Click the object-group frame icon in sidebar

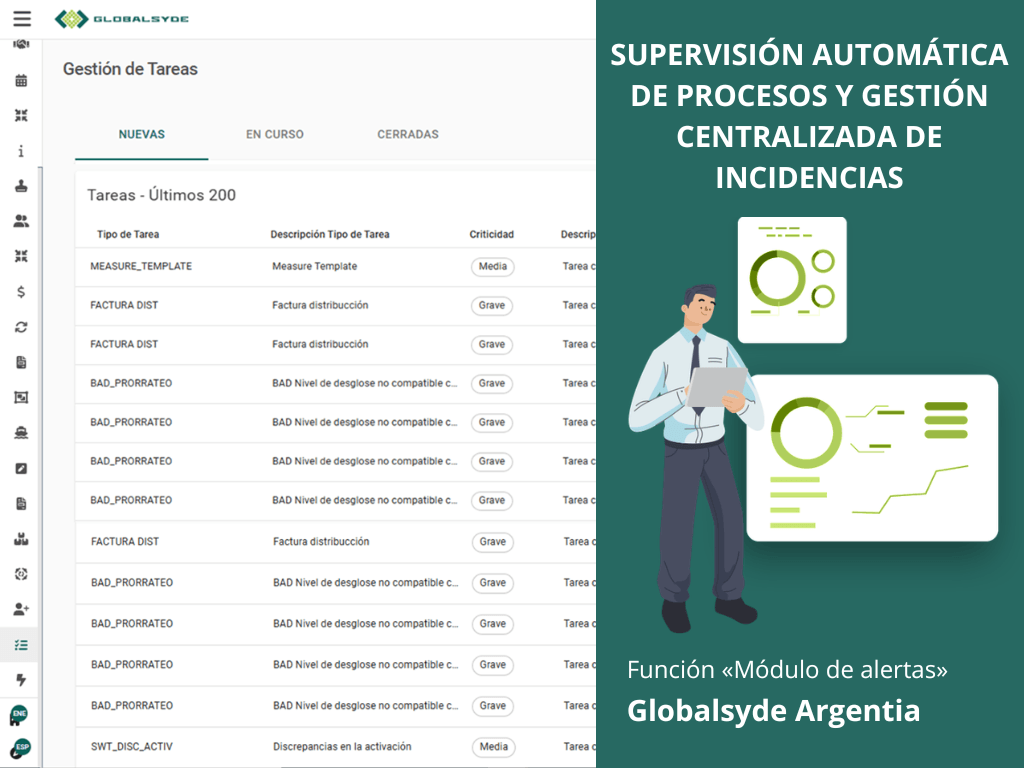click(21, 398)
